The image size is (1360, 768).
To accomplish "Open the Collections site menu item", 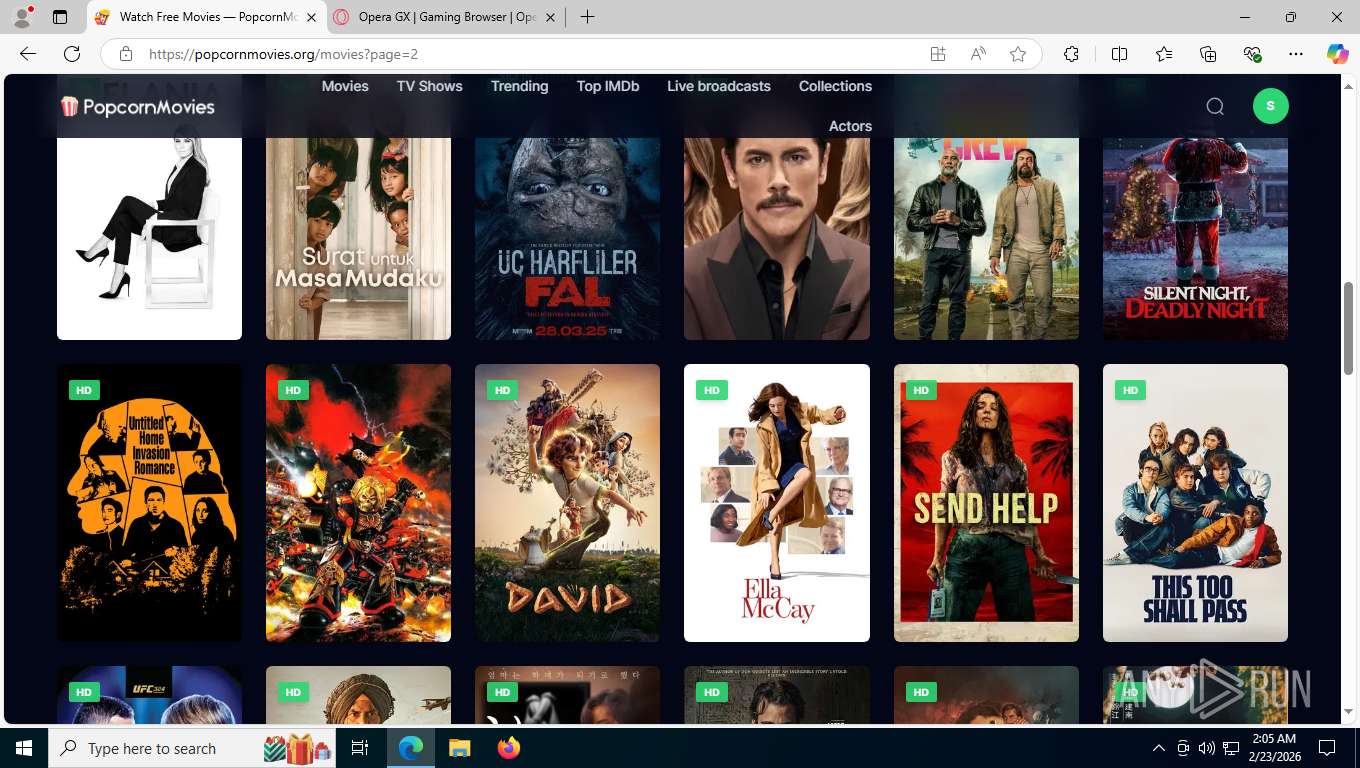I will pos(835,86).
